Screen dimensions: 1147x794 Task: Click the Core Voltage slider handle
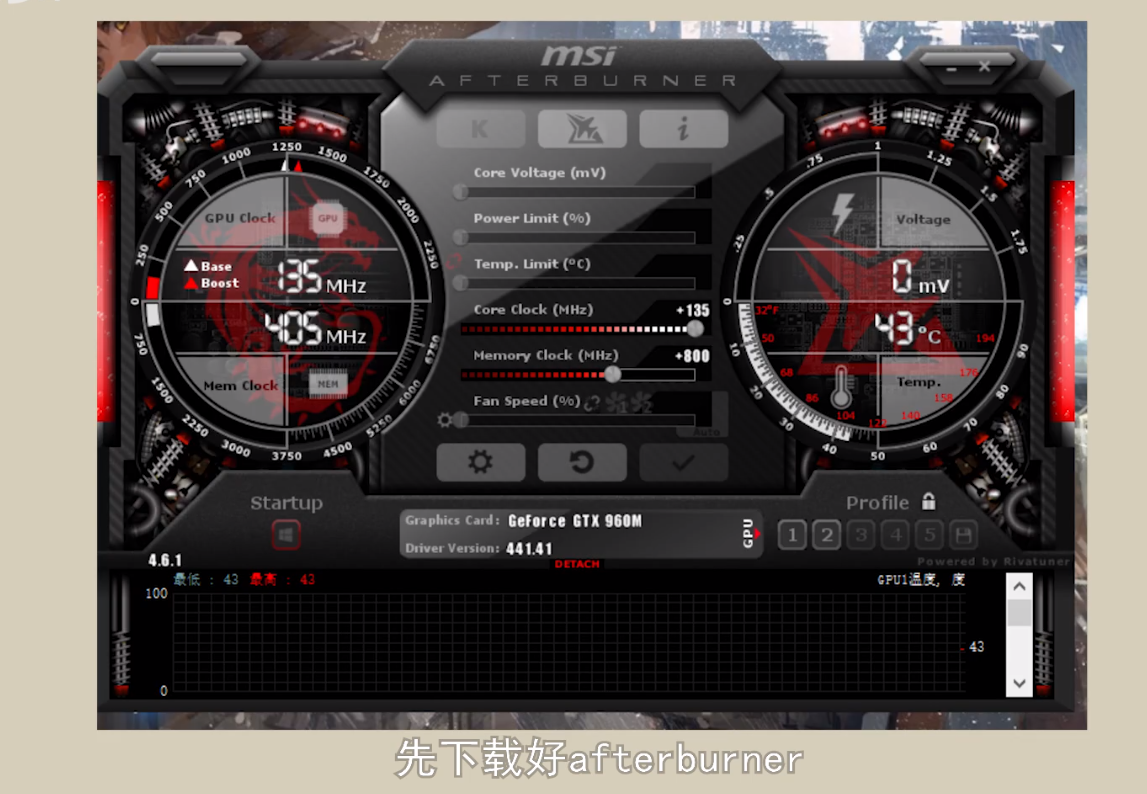(460, 192)
